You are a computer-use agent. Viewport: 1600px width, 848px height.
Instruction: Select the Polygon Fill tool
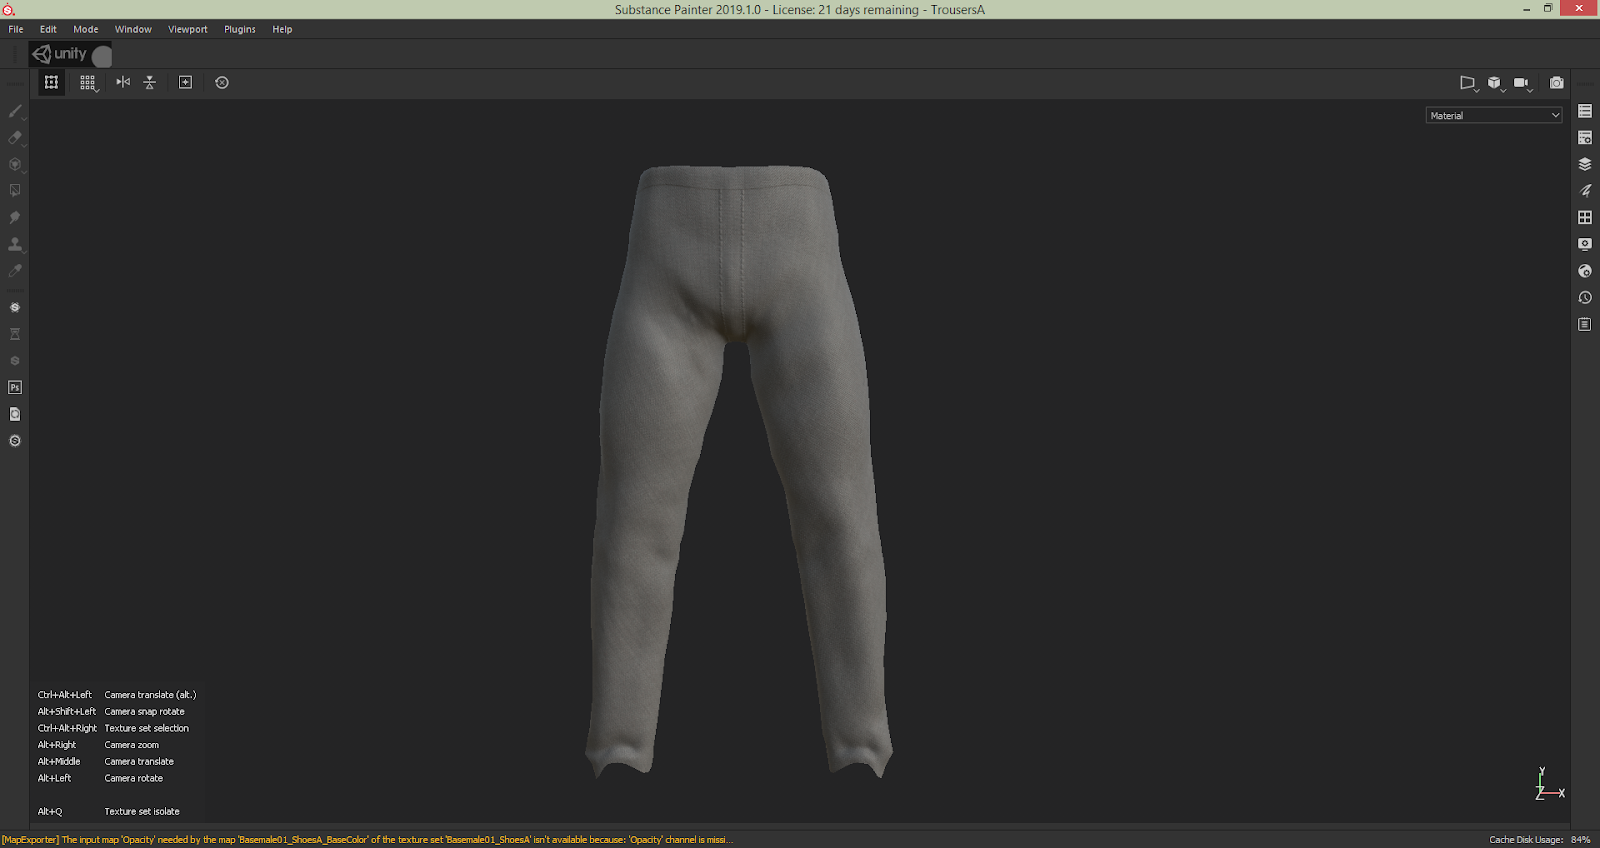(x=15, y=191)
